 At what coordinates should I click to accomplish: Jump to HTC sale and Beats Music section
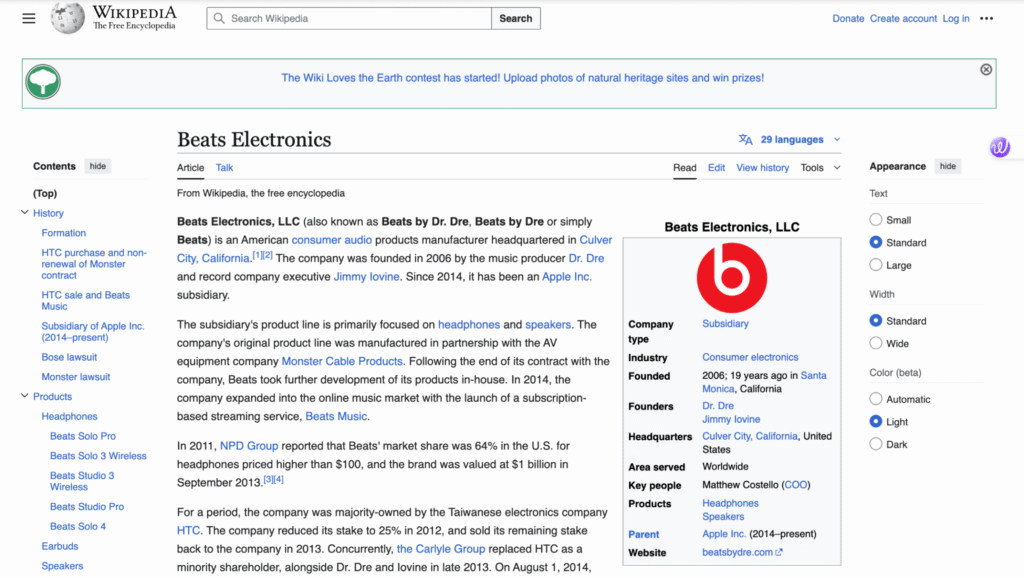[x=86, y=300]
